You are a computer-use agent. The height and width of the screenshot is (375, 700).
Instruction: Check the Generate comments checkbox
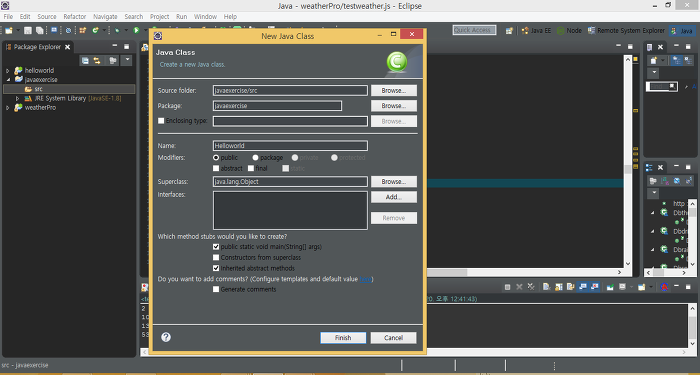[x=216, y=289]
